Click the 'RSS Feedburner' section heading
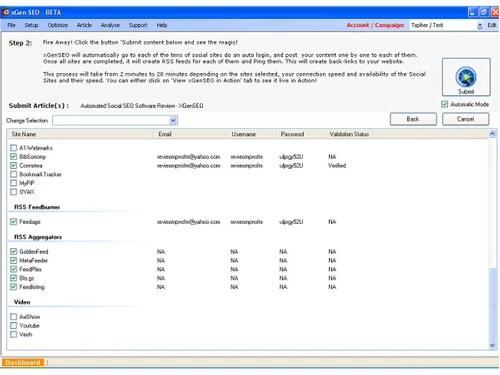Viewport: 500px width, 375px height. [x=37, y=207]
